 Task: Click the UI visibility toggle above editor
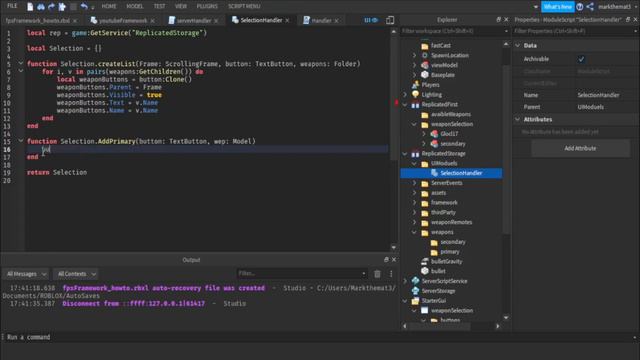tap(371, 20)
